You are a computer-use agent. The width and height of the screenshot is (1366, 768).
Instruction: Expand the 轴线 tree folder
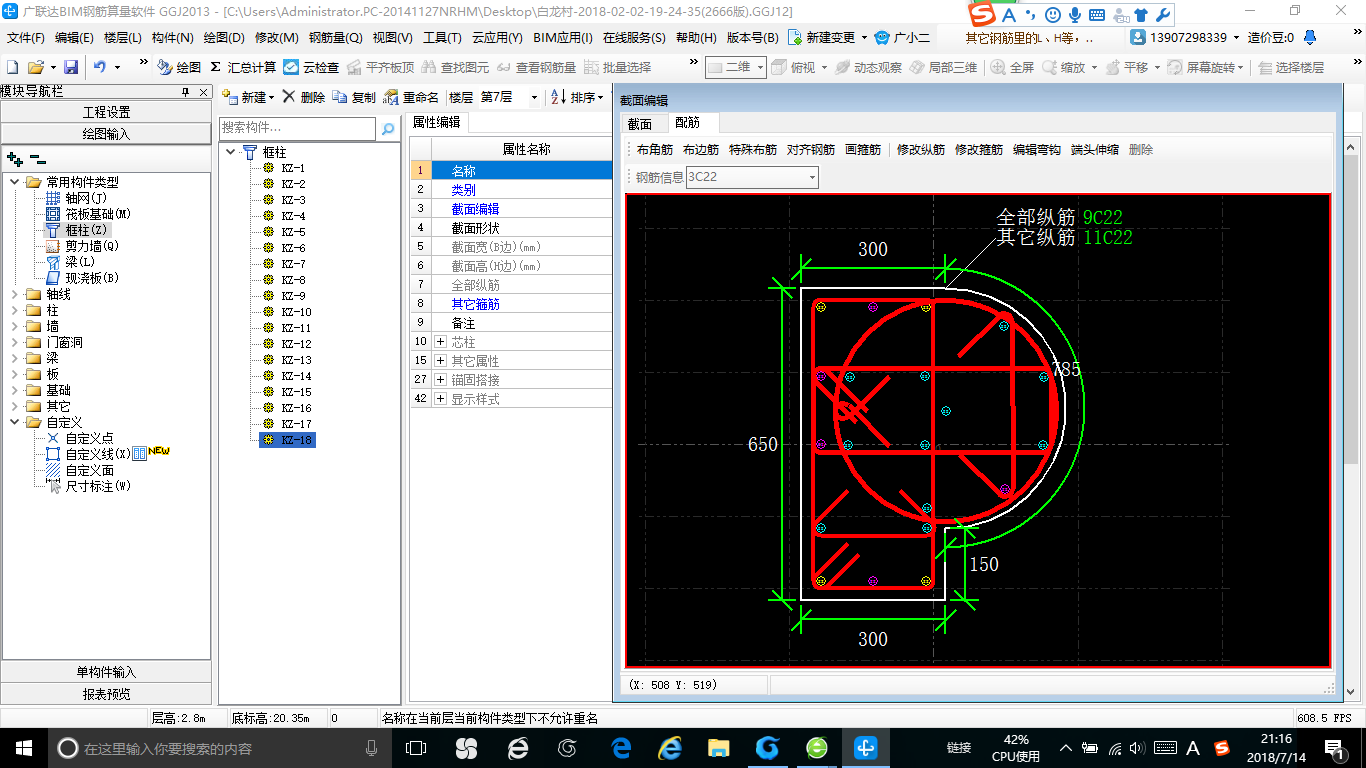14,294
